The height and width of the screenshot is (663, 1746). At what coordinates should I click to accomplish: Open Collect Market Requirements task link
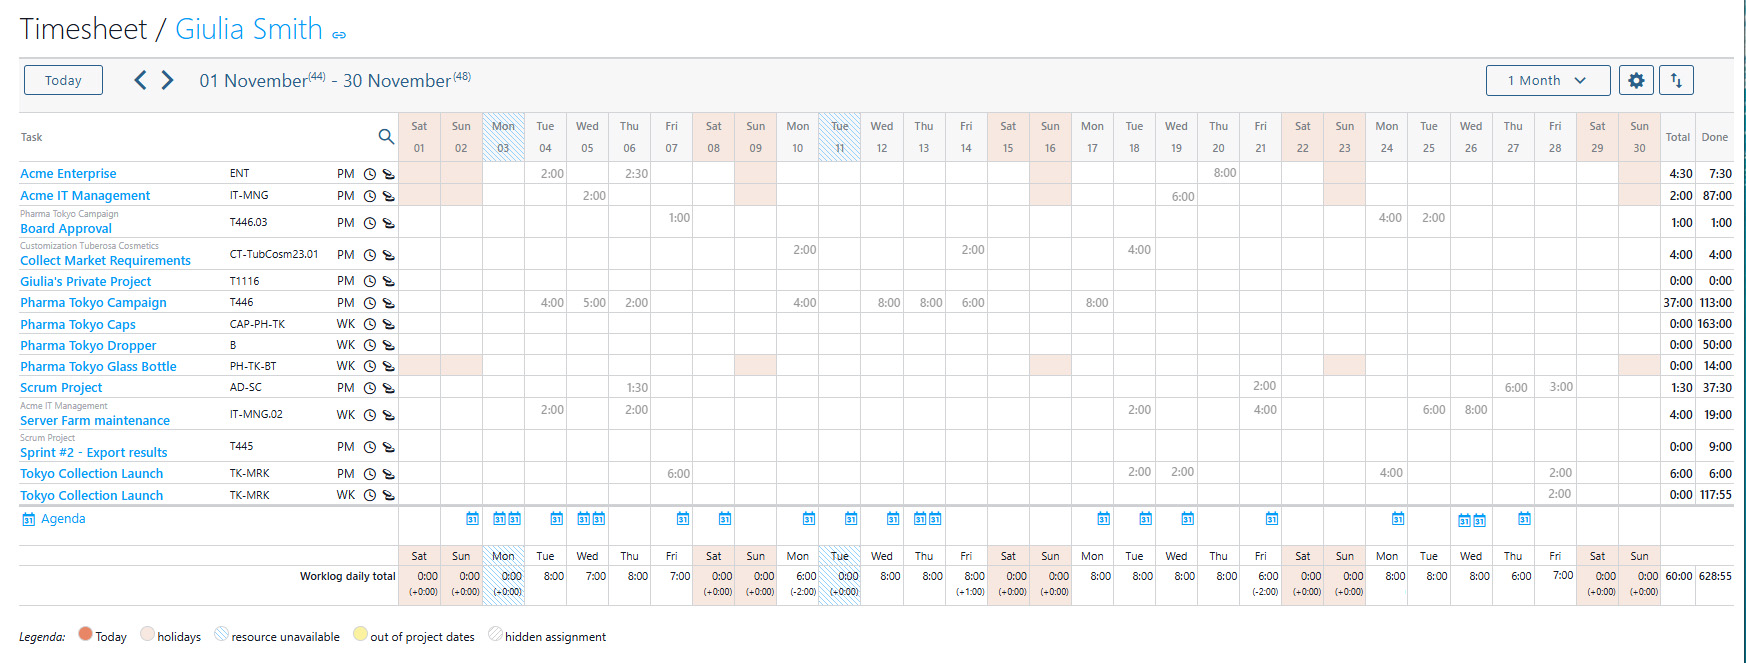click(105, 261)
